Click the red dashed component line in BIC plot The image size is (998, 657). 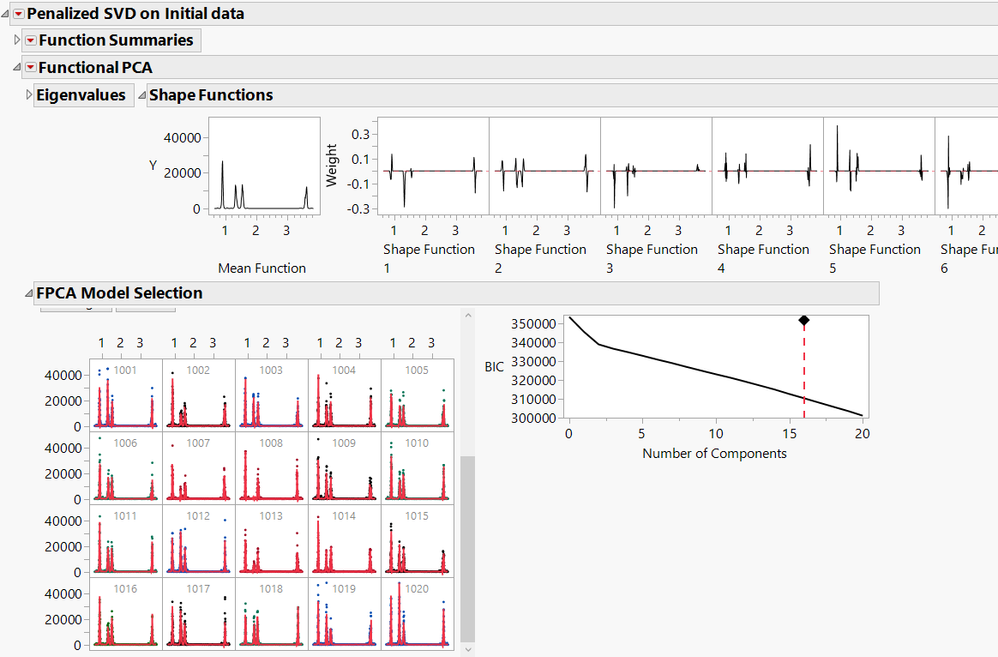(x=804, y=372)
